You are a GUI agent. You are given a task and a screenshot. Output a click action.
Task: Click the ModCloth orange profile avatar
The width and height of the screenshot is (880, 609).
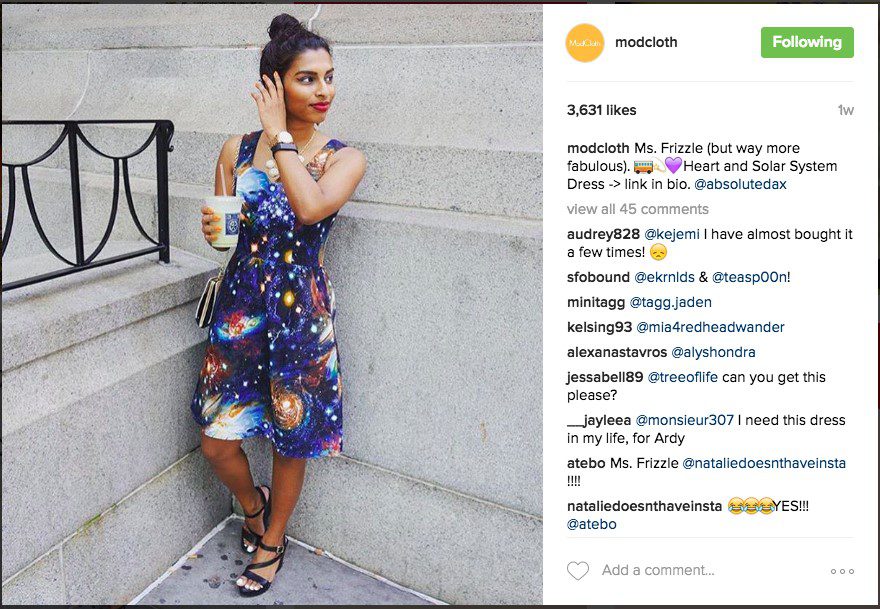pyautogui.click(x=585, y=43)
